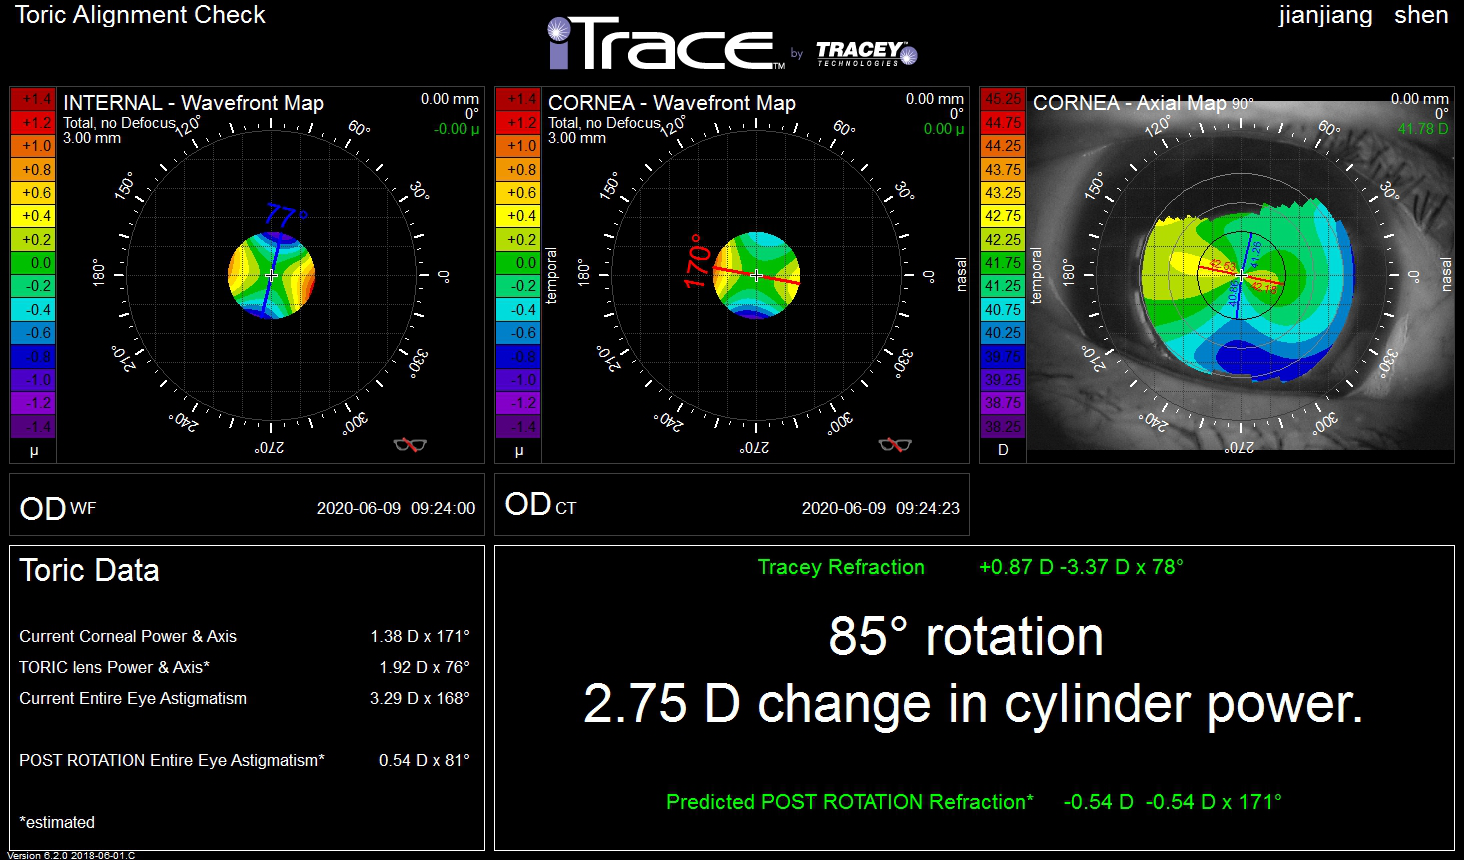
Task: Pick the 38.25 swatch in the Axial Map scale
Action: point(1003,426)
